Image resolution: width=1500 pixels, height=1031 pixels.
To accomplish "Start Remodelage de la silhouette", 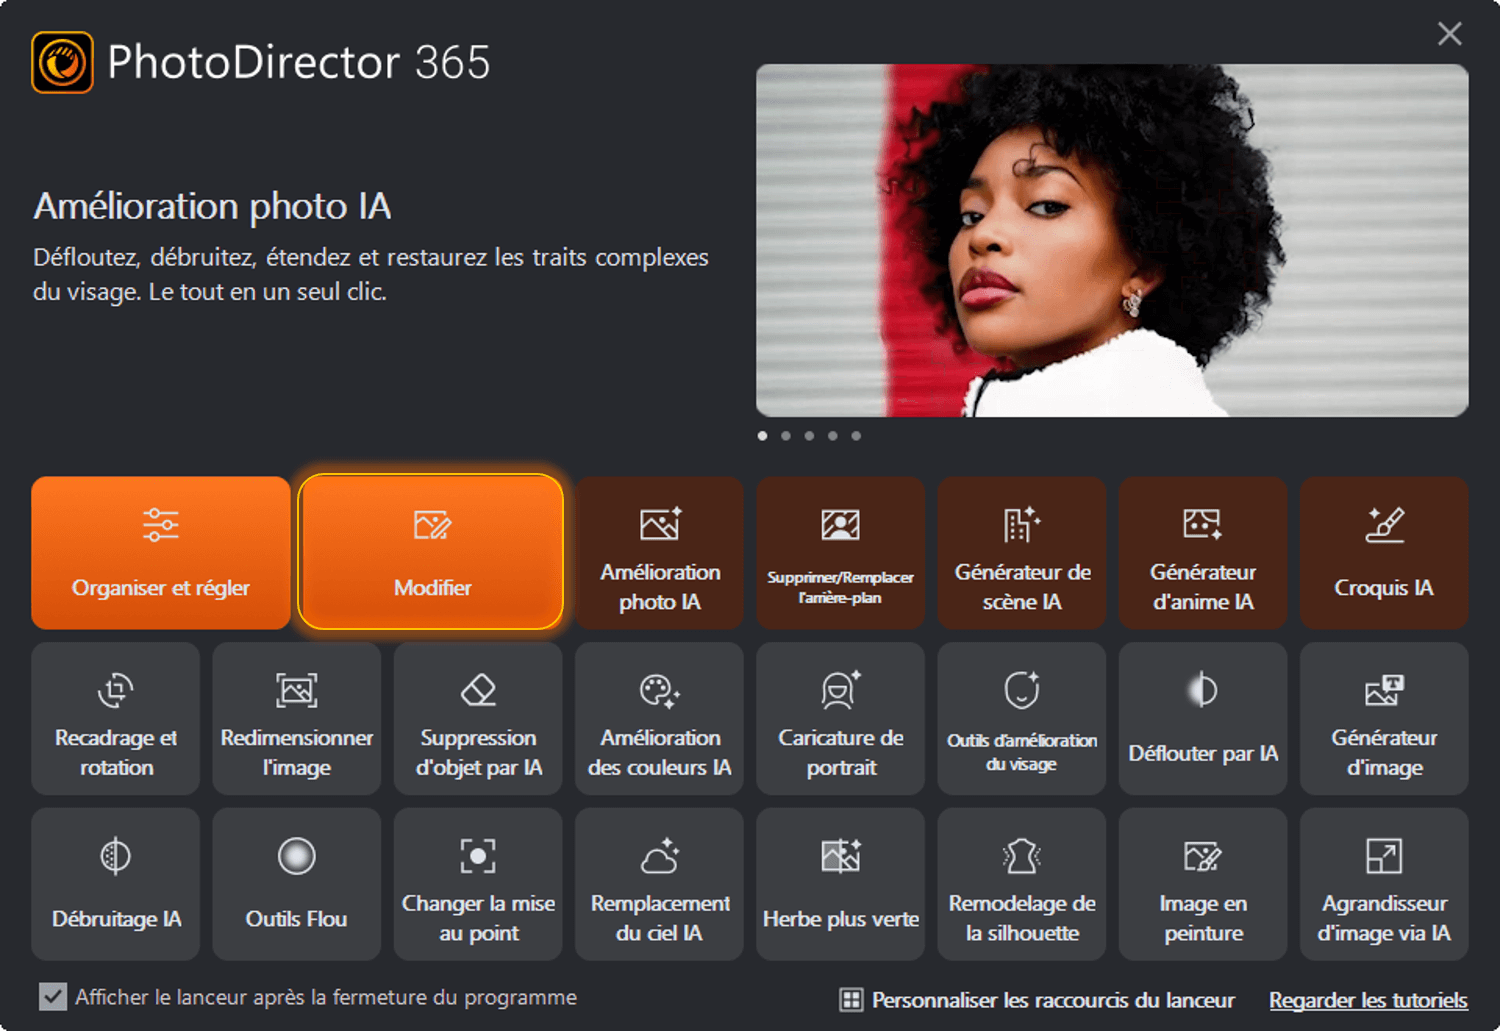I will [1022, 884].
